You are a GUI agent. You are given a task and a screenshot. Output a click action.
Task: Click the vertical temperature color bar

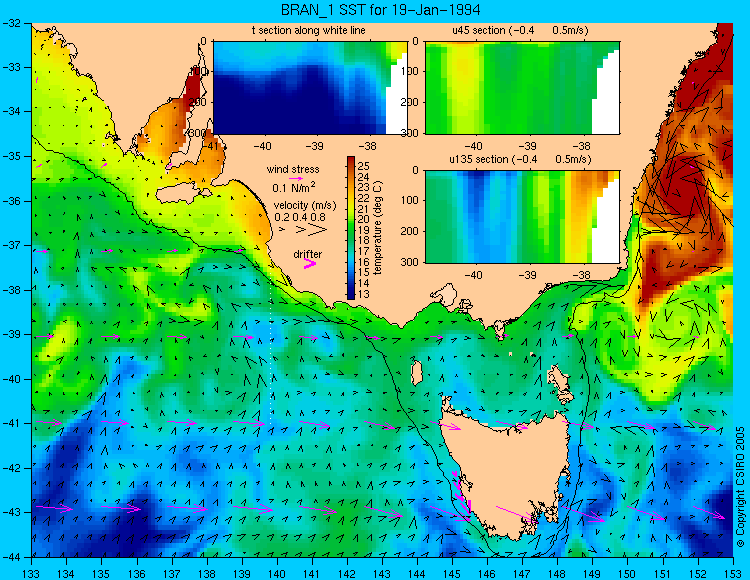click(x=351, y=228)
